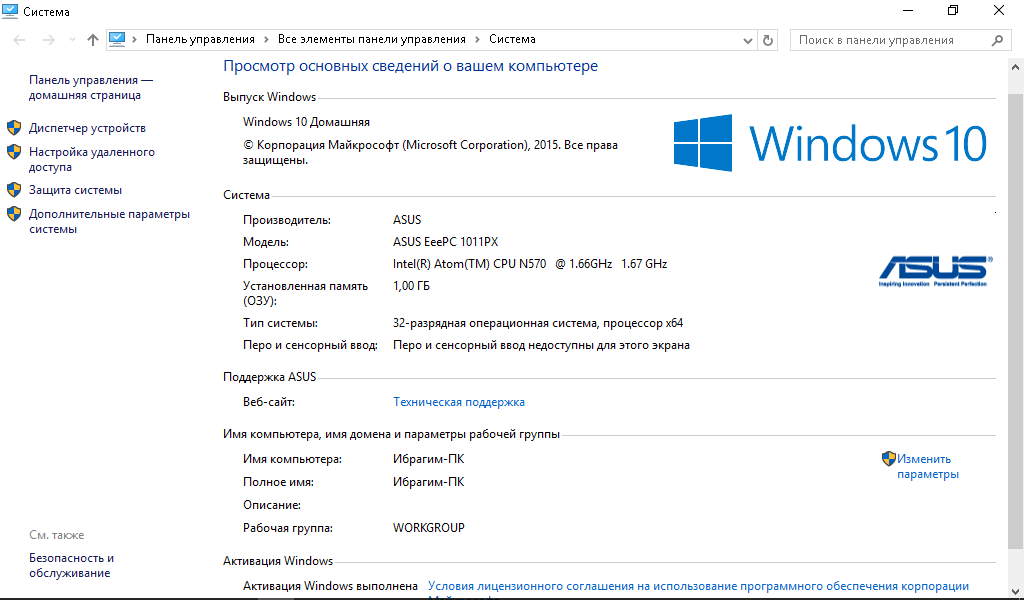Viewport: 1024px width, 600px height.
Task: Open 'Защита системы' link
Action: click(x=75, y=190)
